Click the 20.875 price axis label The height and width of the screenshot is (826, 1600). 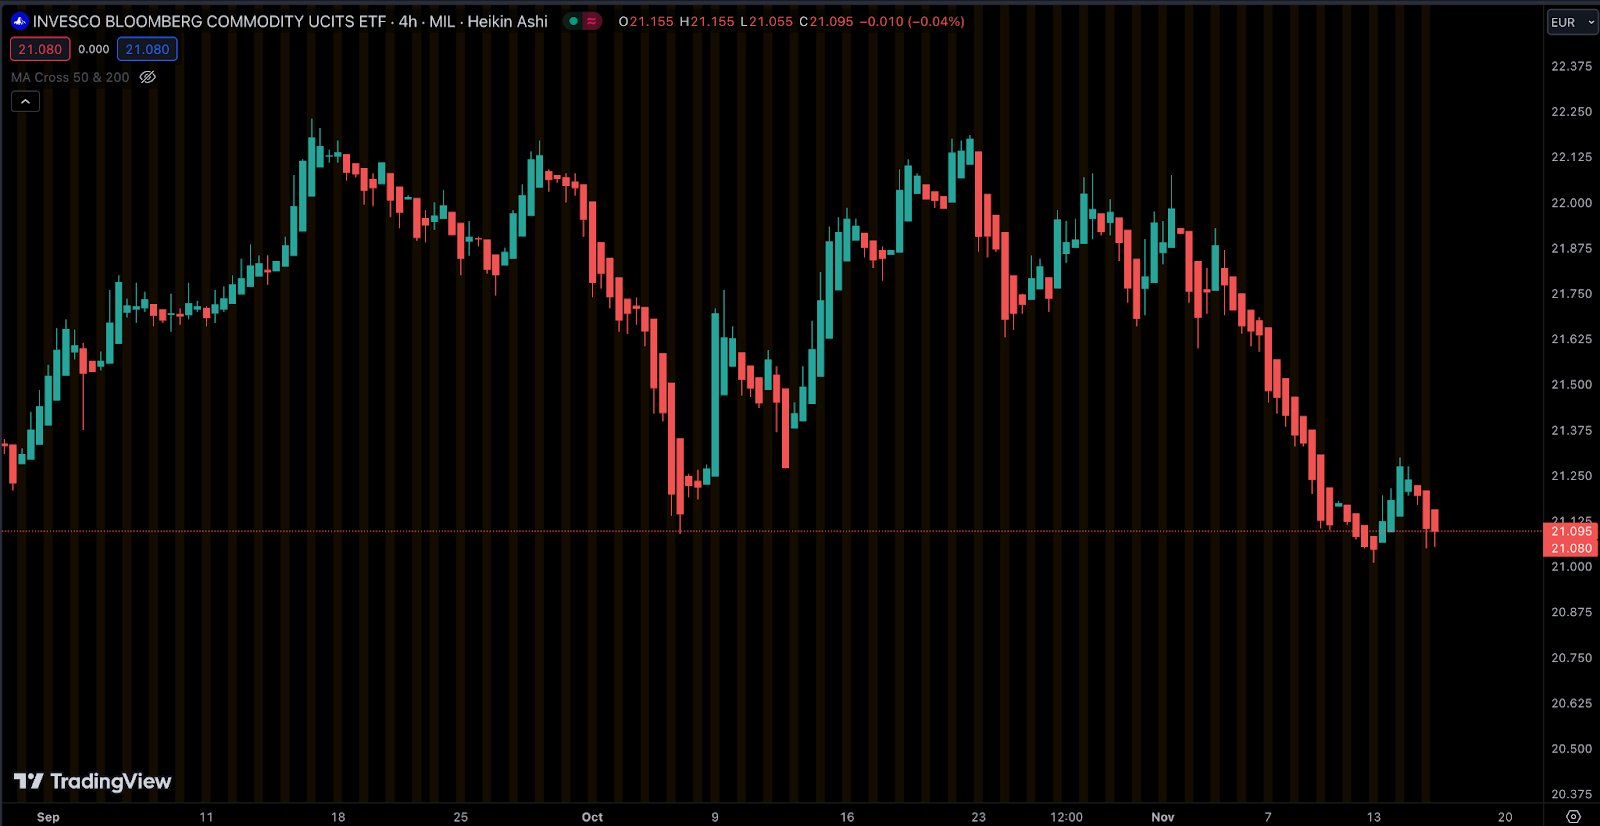tap(1571, 612)
